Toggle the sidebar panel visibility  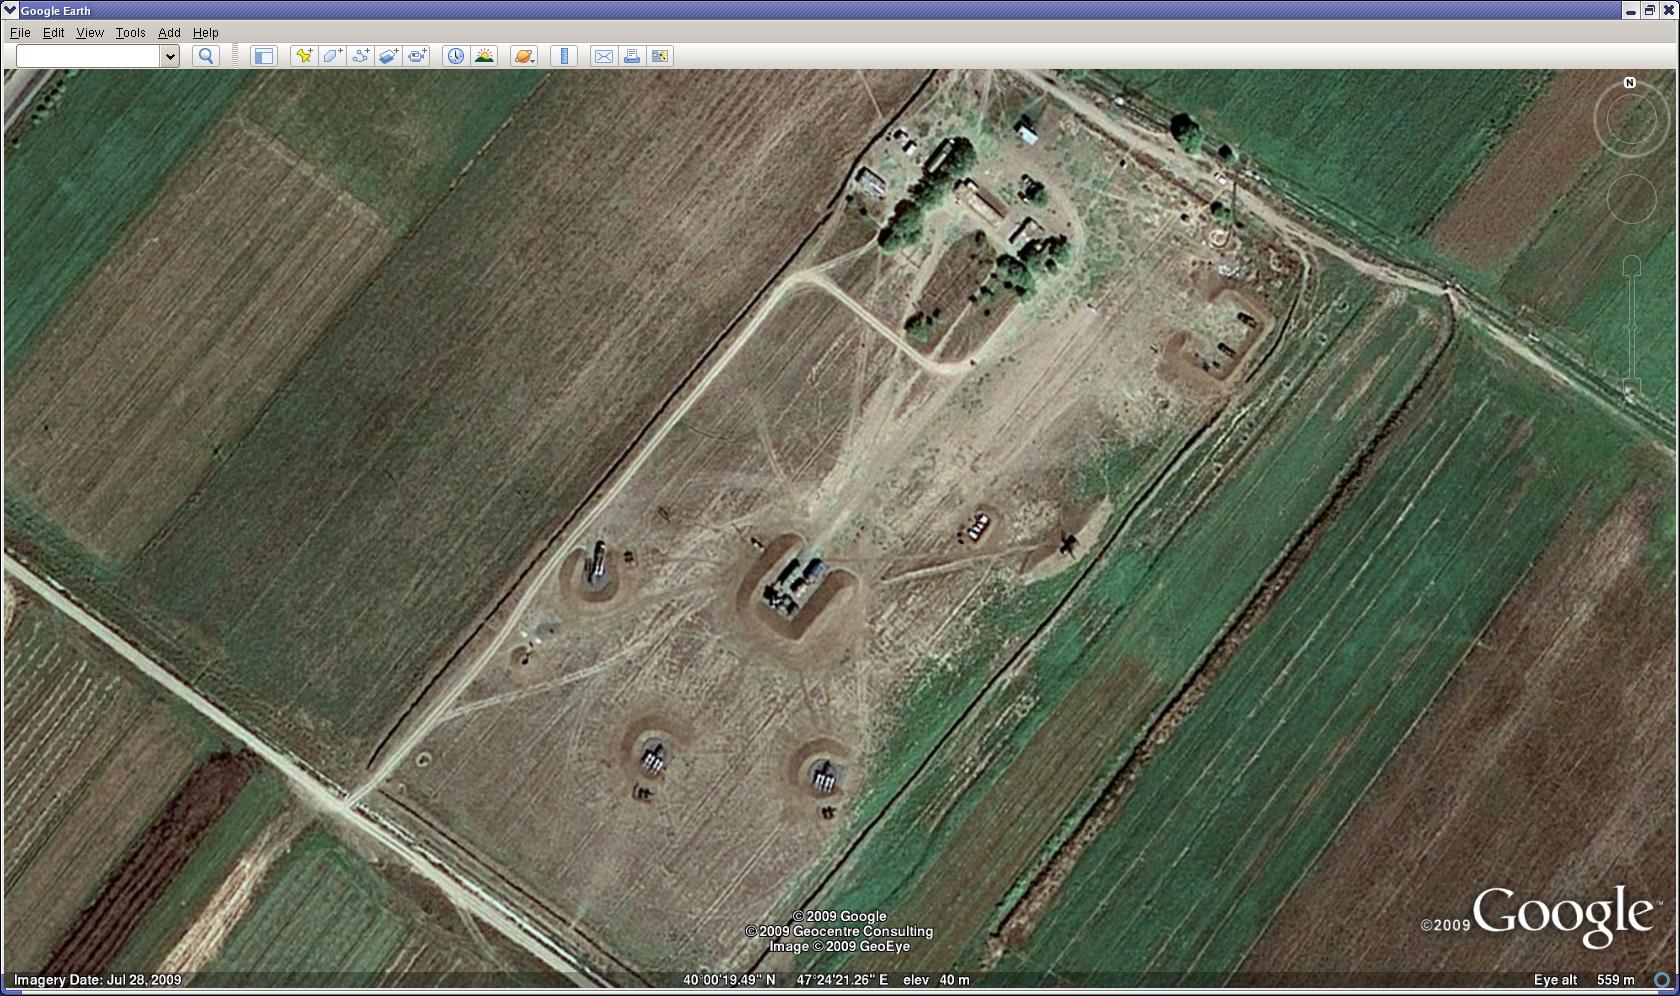click(x=263, y=56)
